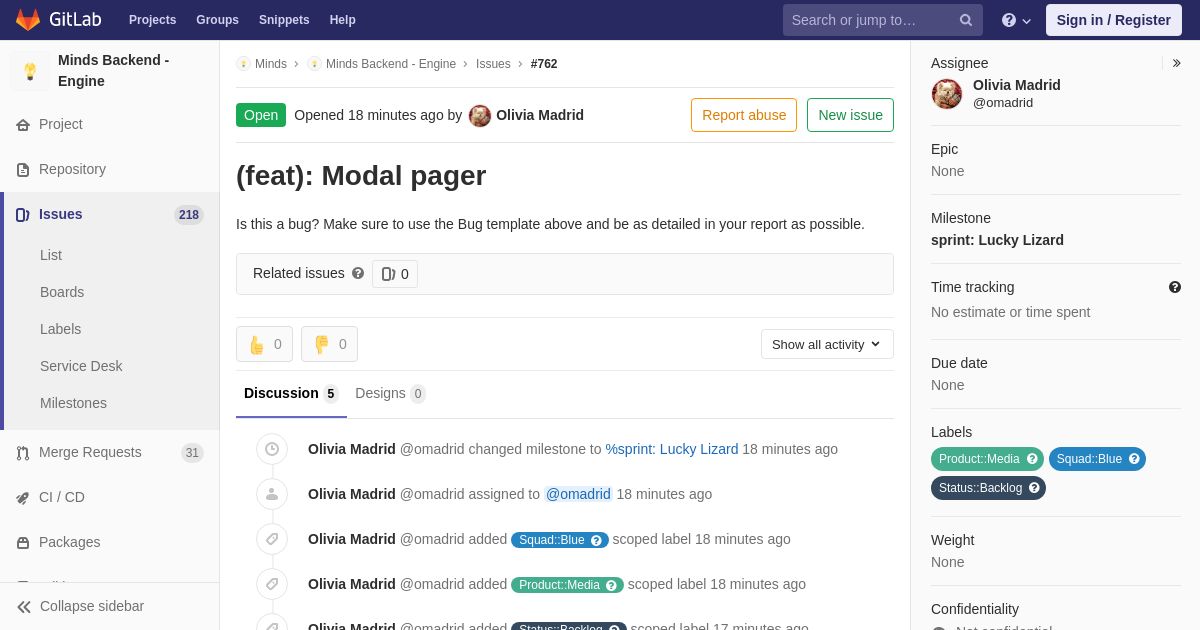Click the related issues count icon

395,274
